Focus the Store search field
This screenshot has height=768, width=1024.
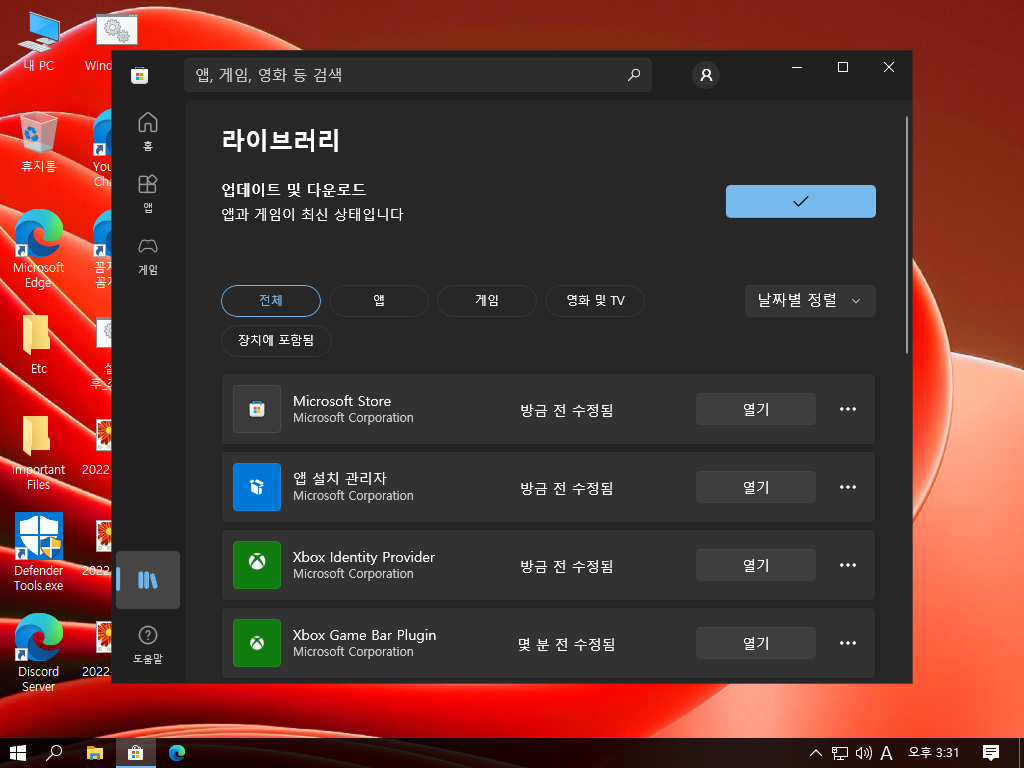418,75
